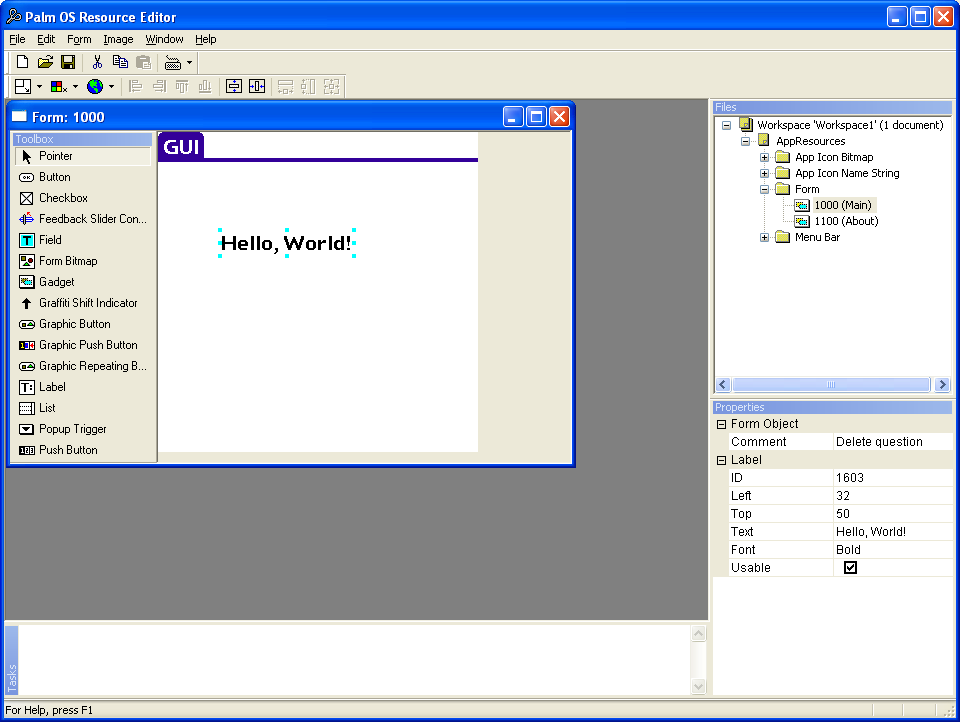Collapse the Form Object properties section
The width and height of the screenshot is (960, 722).
pos(721,424)
